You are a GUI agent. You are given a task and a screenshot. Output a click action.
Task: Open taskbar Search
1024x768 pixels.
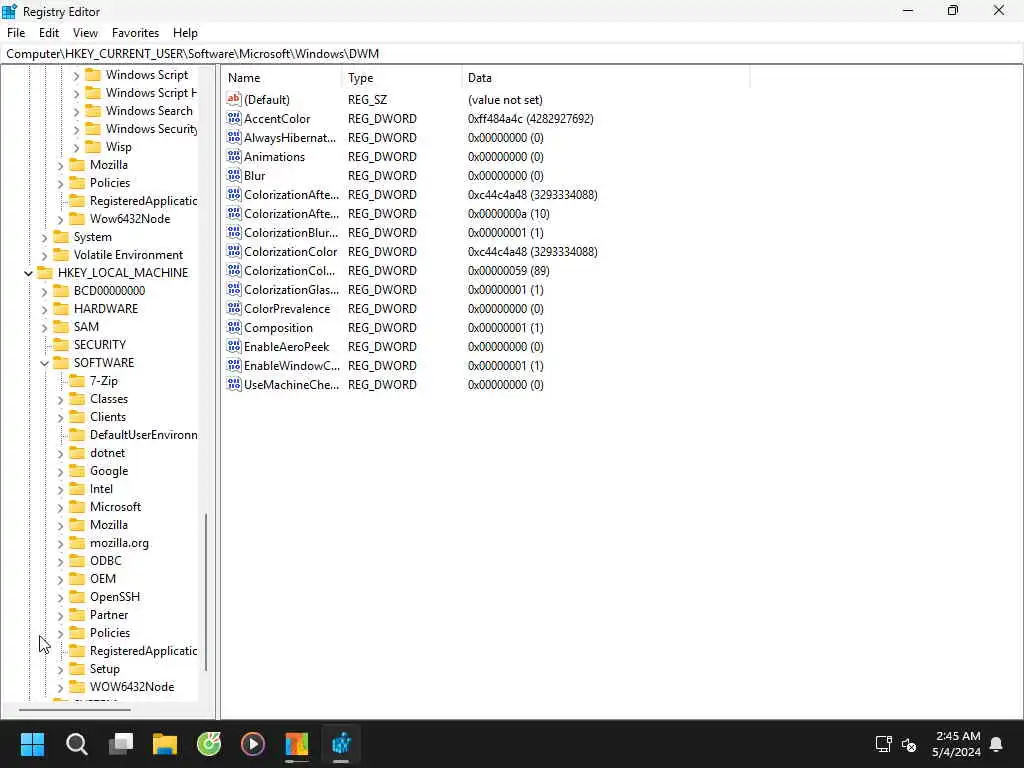tap(76, 744)
